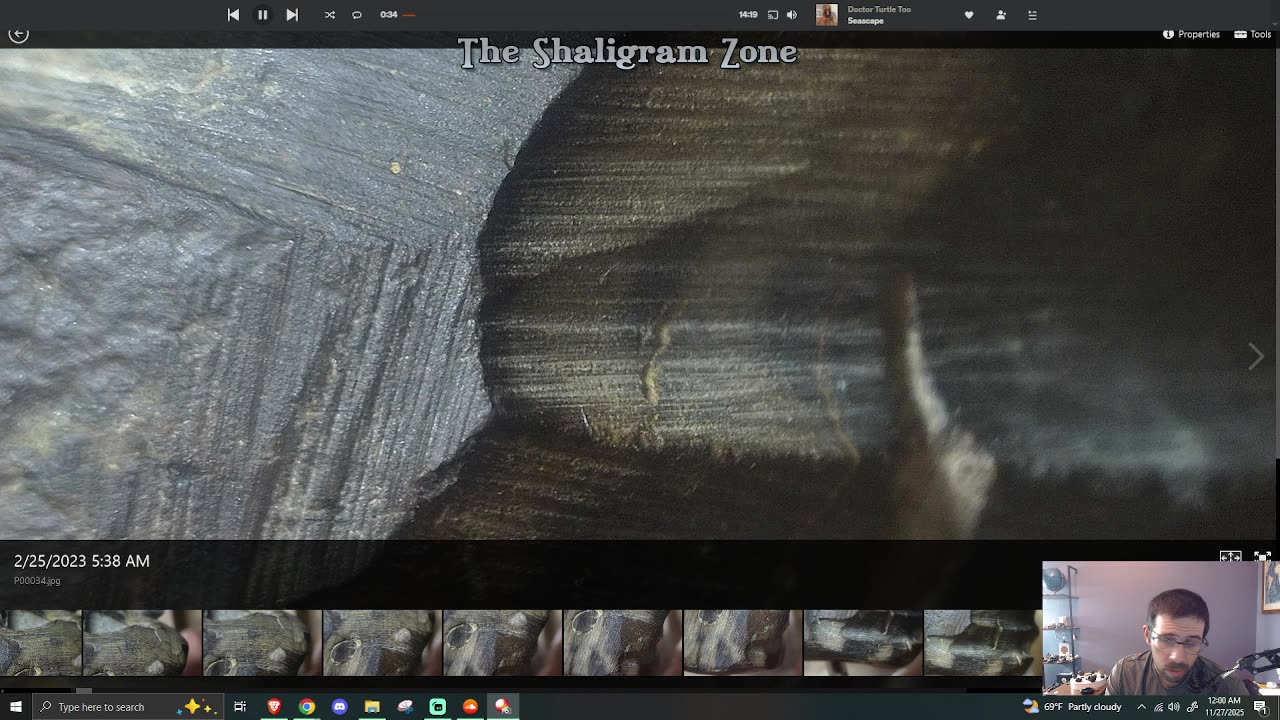1280x720 pixels.
Task: Show hidden system tray icons
Action: tap(1142, 707)
